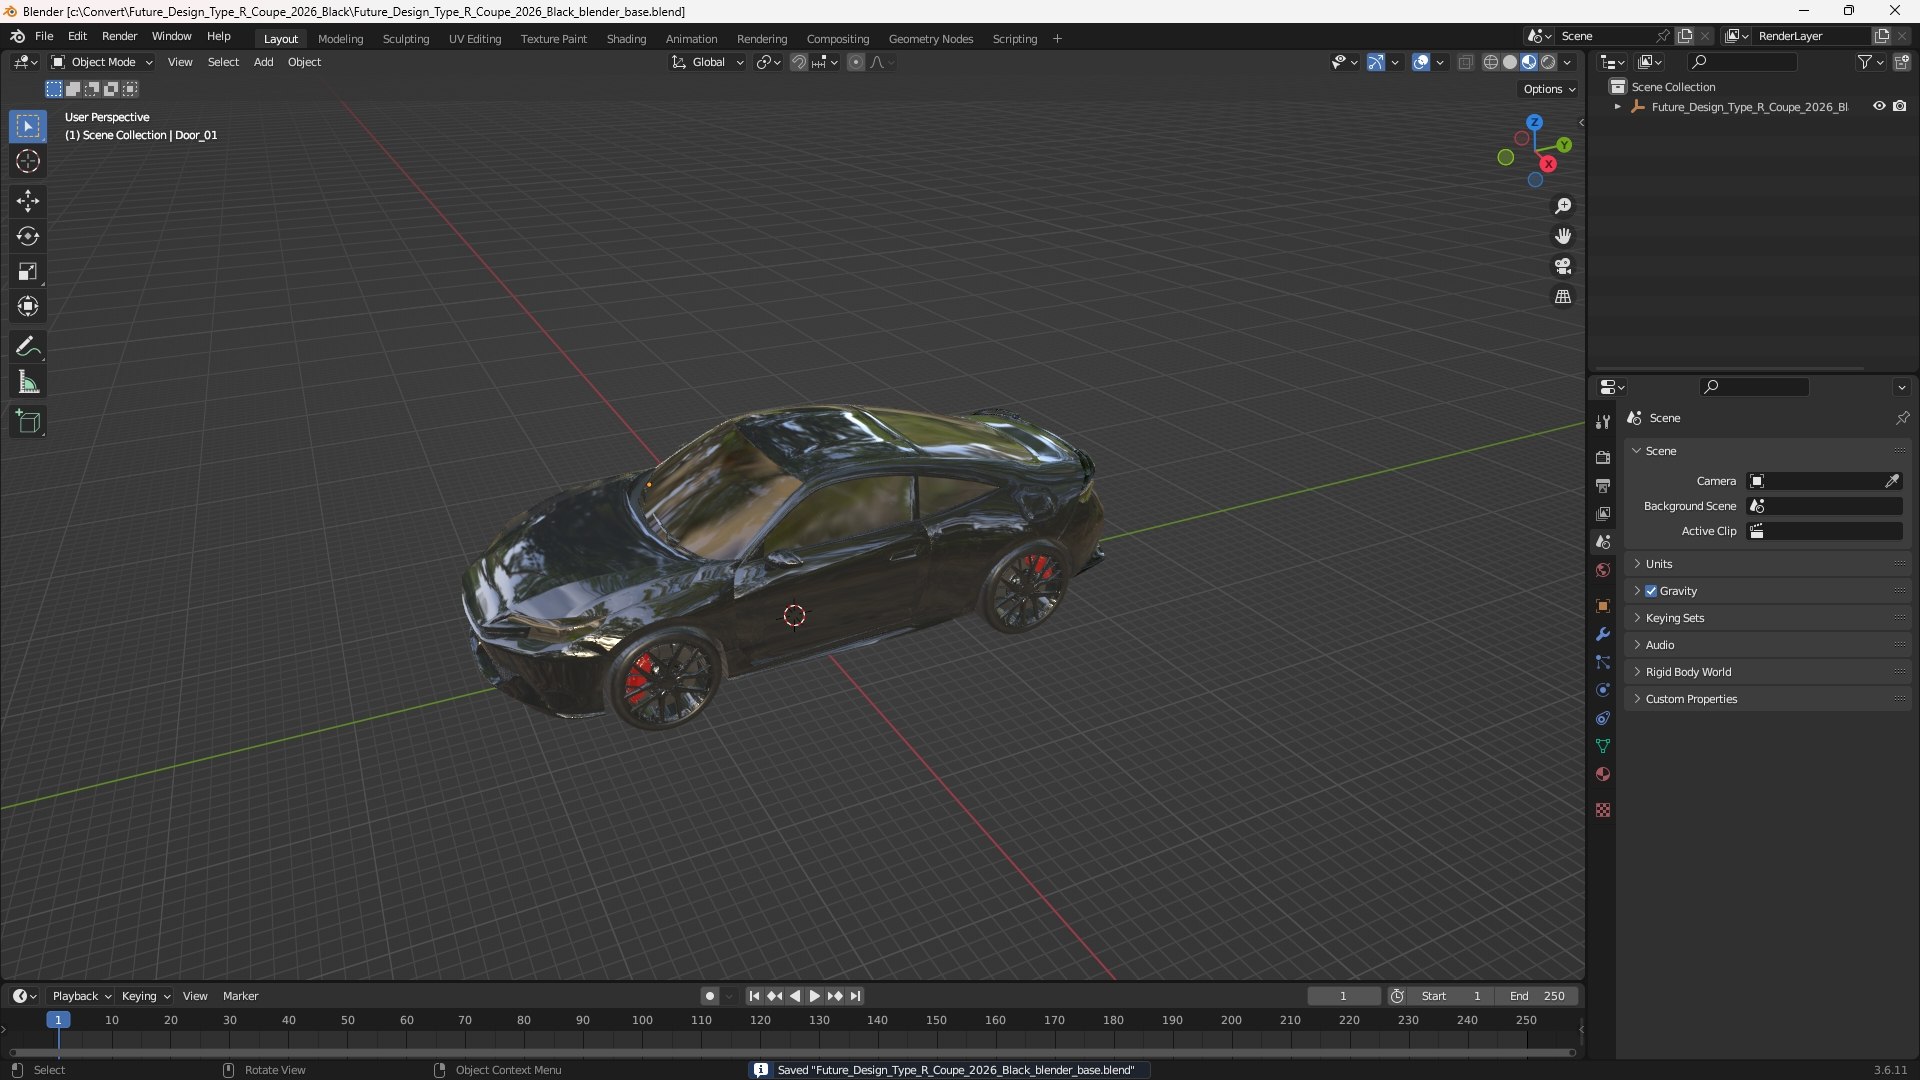1920x1080 pixels.
Task: Open the Physics properties tab
Action: click(1603, 690)
